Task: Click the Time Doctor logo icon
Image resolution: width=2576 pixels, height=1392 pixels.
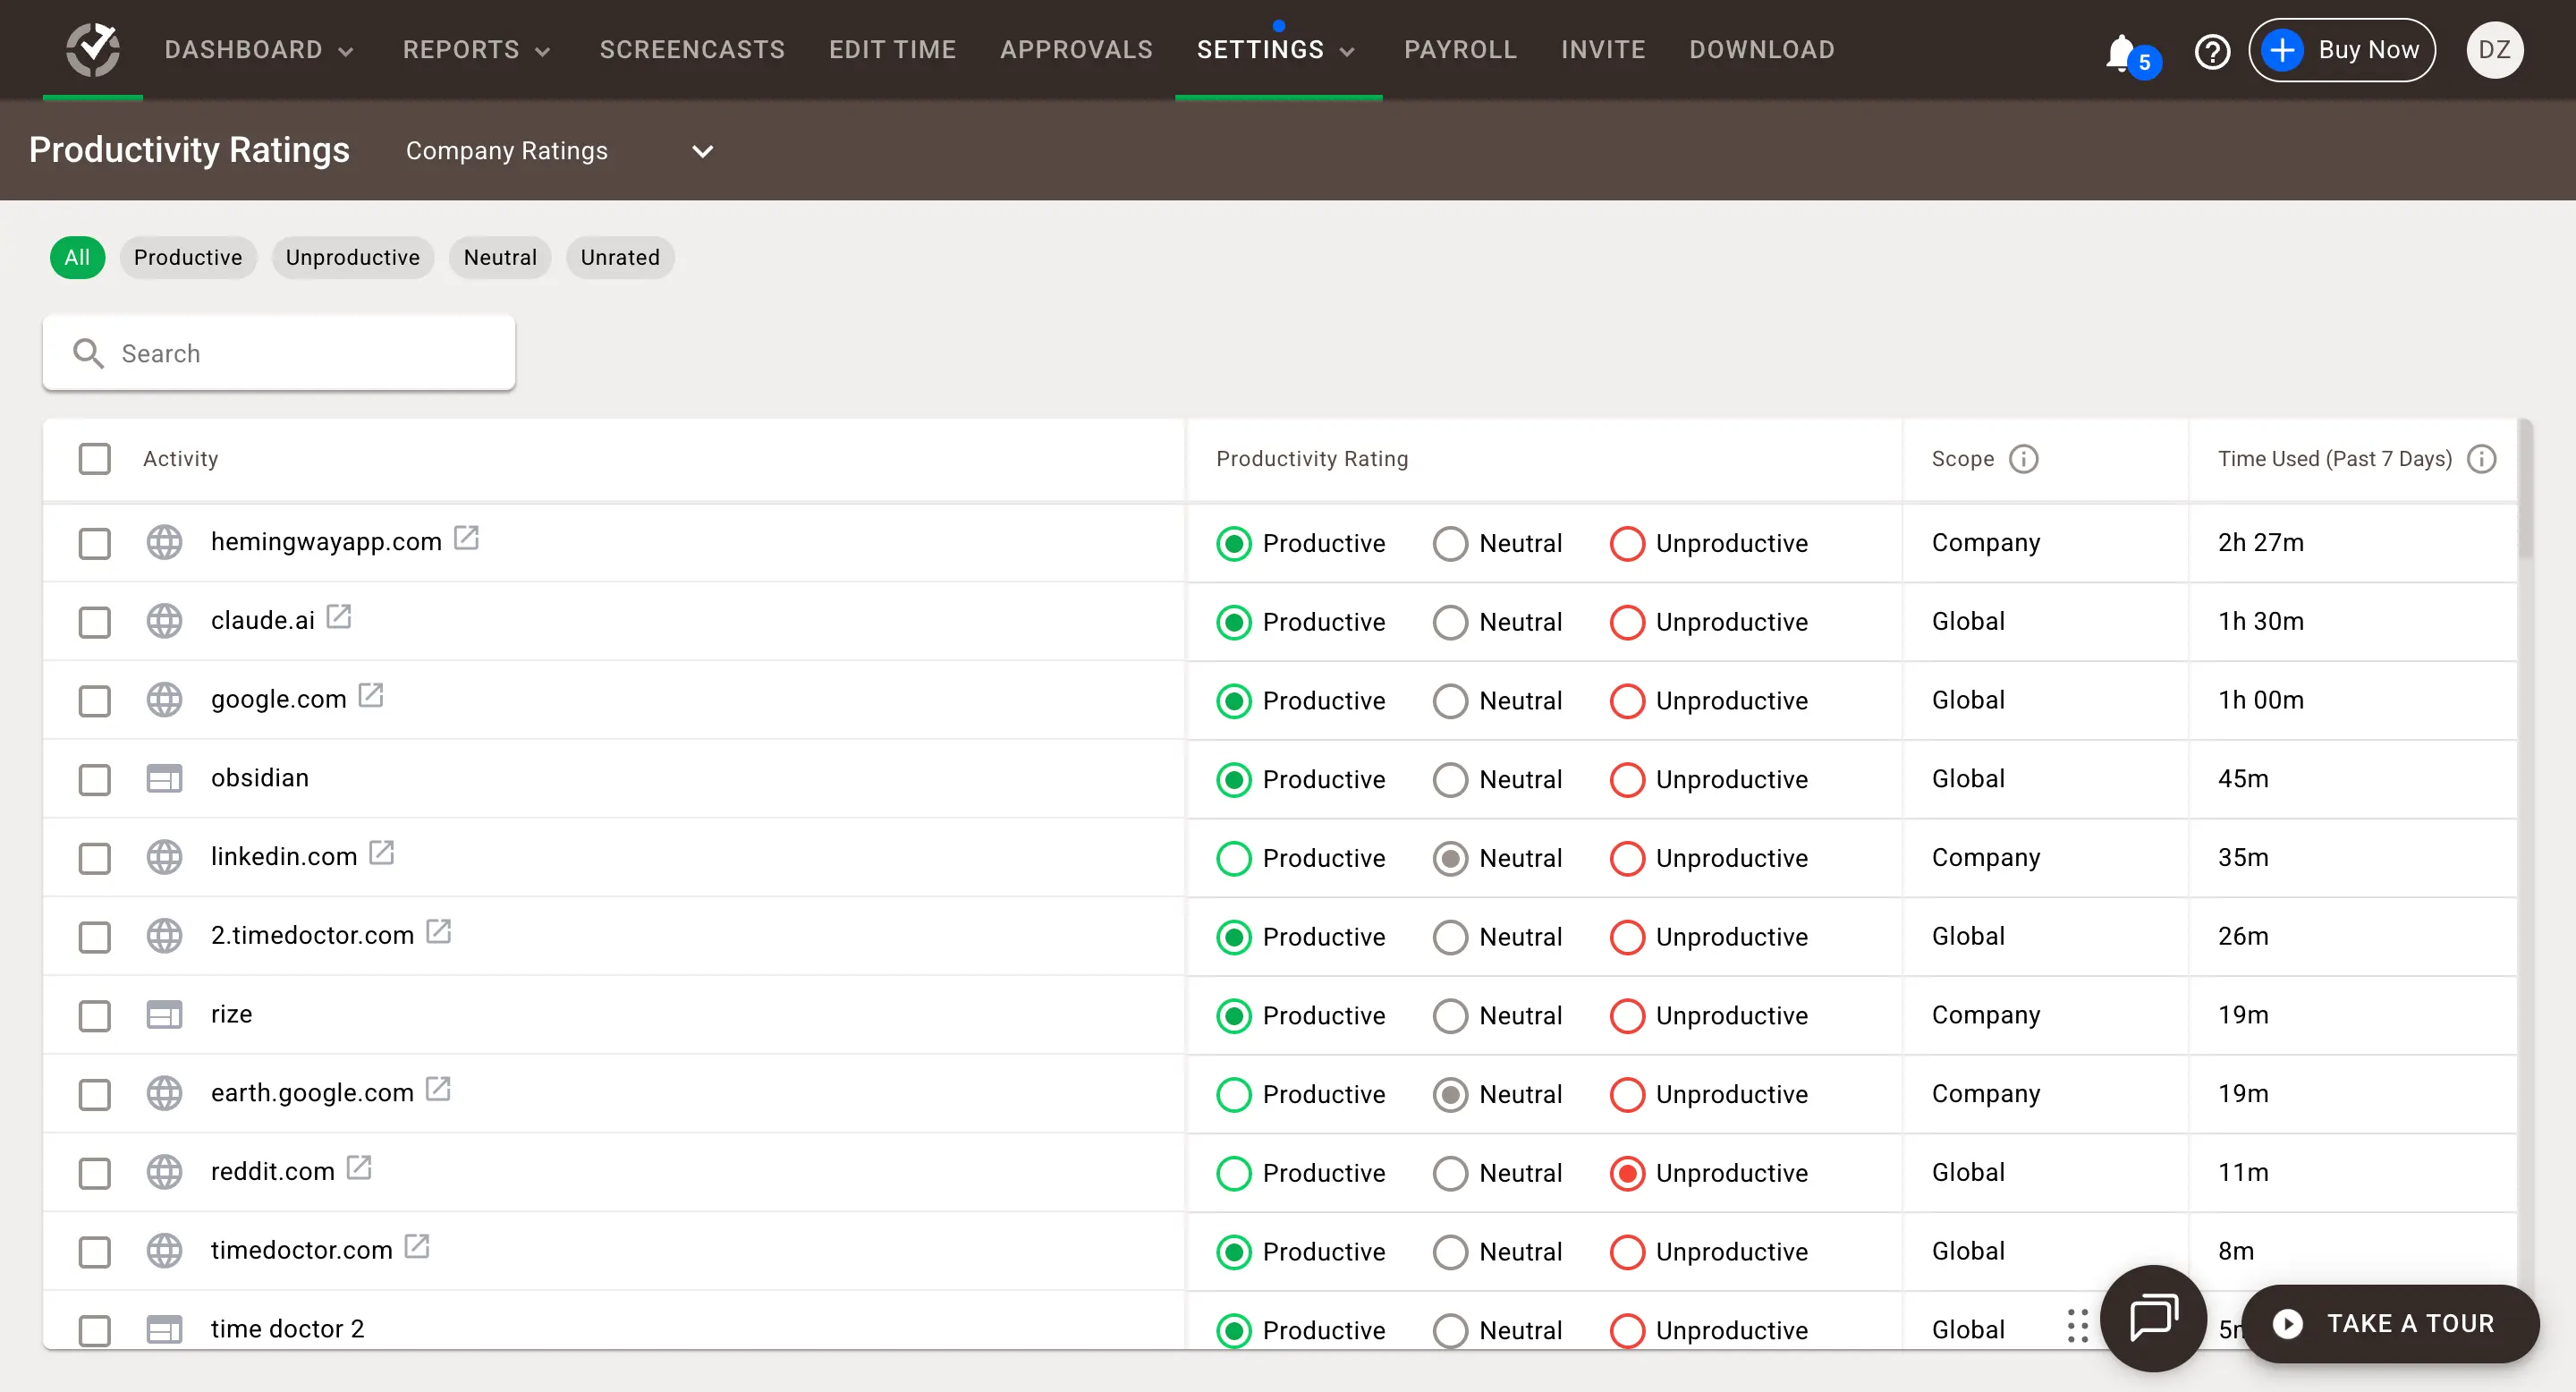Action: (x=93, y=49)
